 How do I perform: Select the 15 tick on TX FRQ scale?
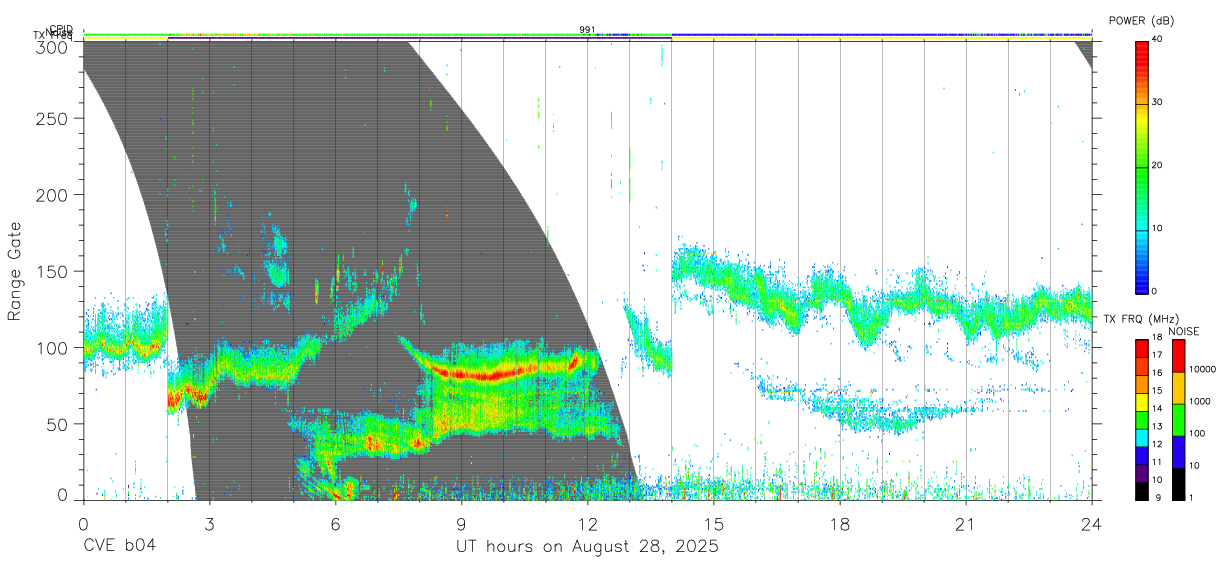(1157, 392)
